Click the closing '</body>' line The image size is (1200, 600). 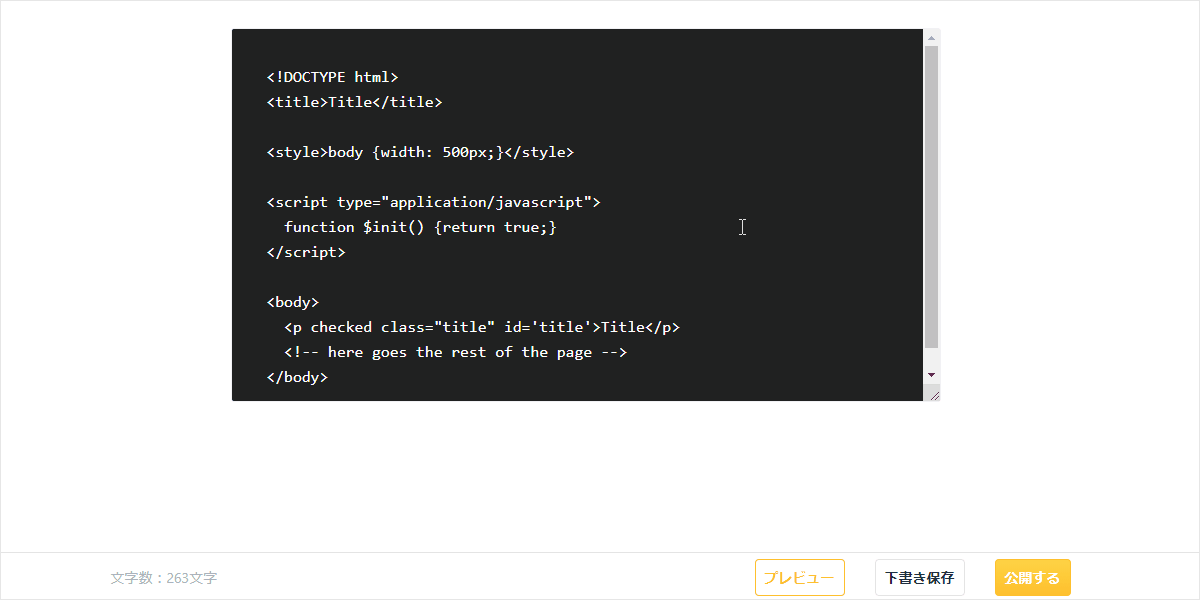[x=297, y=377]
